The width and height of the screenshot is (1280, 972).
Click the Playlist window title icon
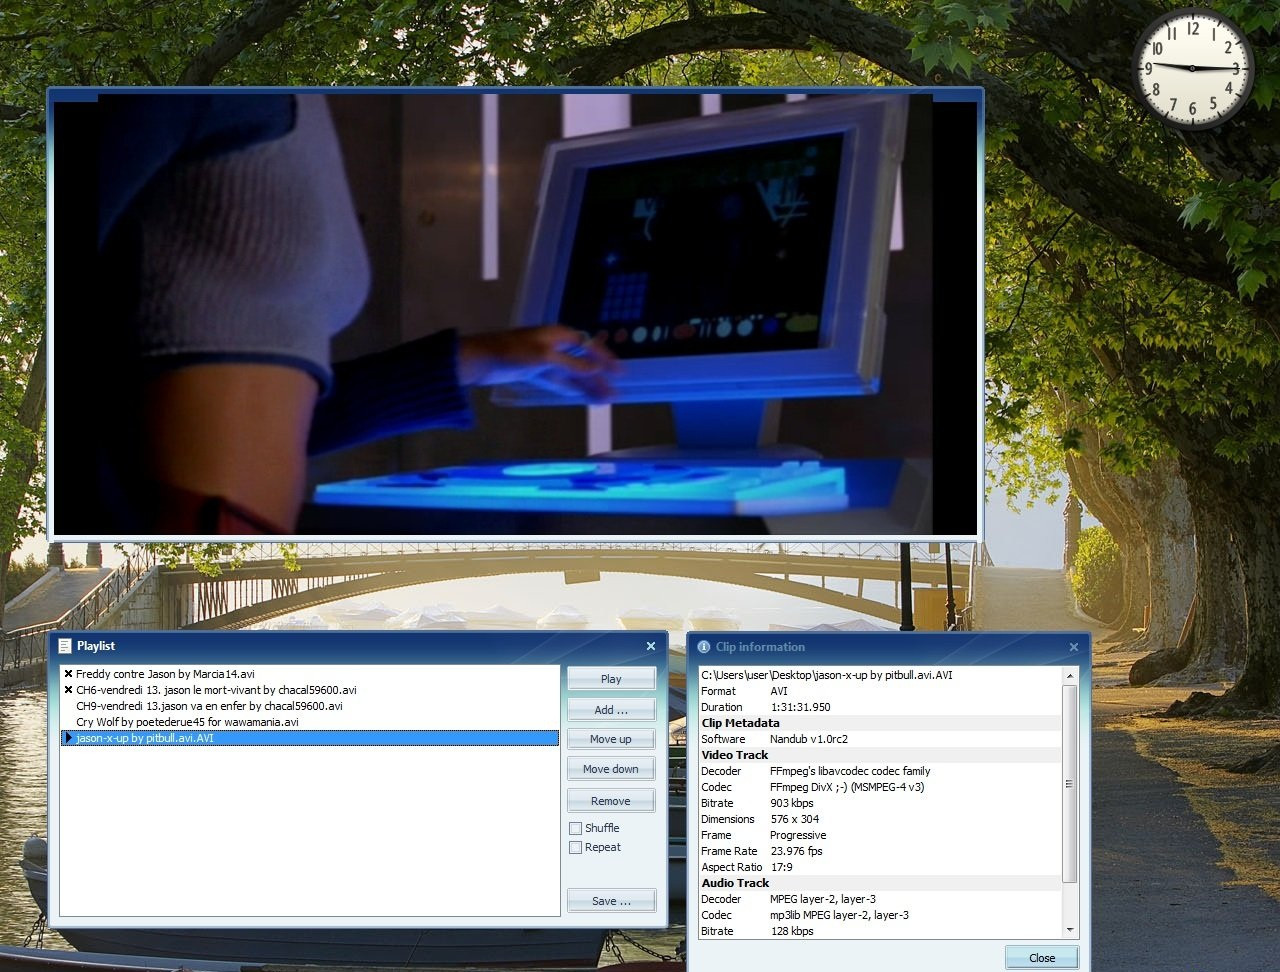click(x=65, y=646)
